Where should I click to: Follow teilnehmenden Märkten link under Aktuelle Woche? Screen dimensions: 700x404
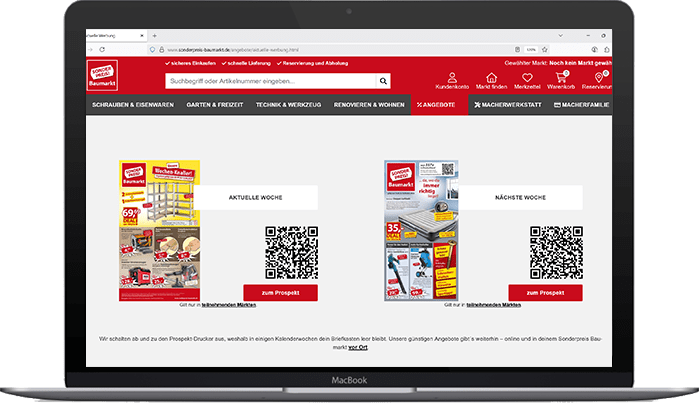229,305
